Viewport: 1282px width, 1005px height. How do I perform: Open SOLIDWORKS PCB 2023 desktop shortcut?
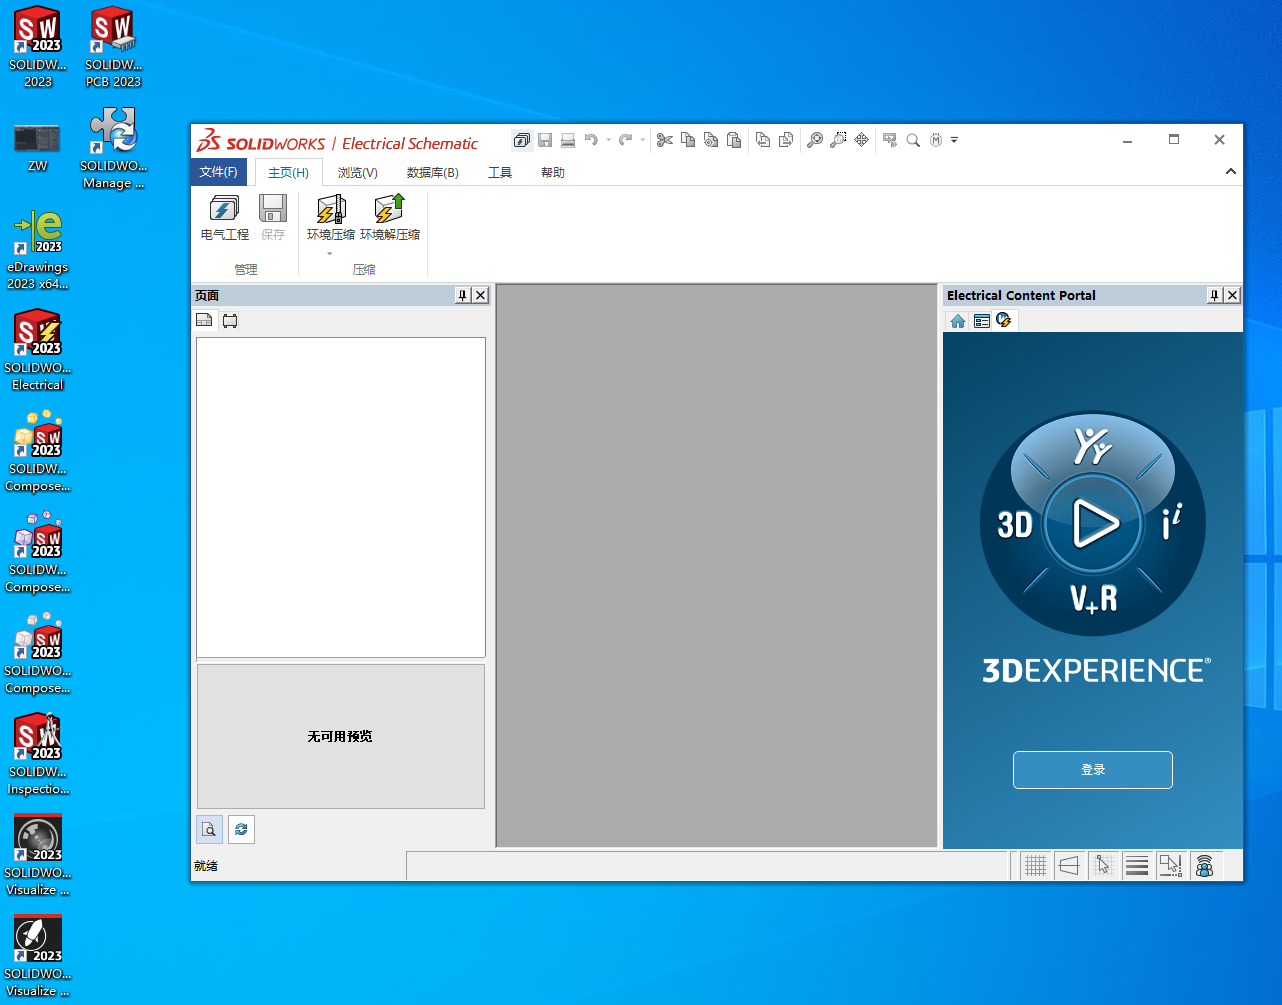pos(113,47)
